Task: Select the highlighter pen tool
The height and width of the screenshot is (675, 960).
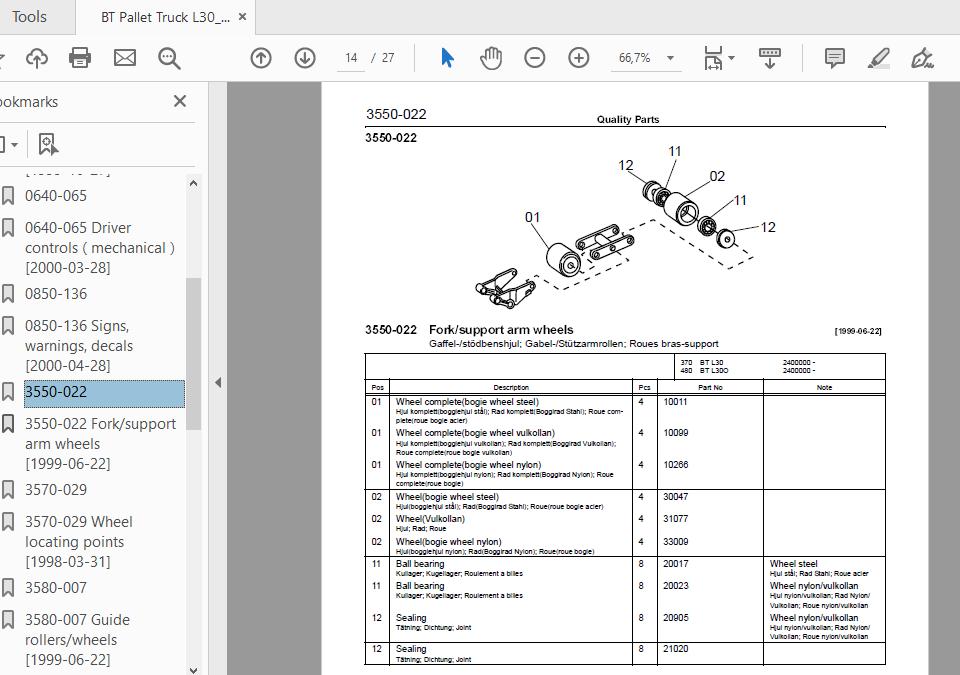Action: coord(879,58)
